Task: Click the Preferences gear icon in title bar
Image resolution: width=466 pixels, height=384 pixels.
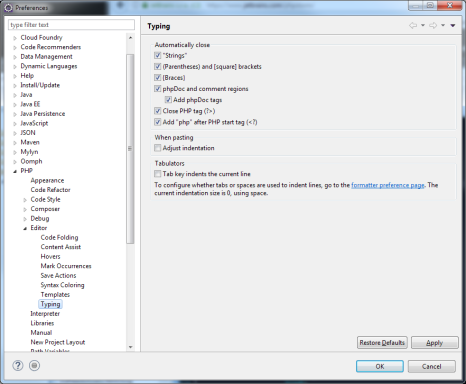Action: point(9,7)
